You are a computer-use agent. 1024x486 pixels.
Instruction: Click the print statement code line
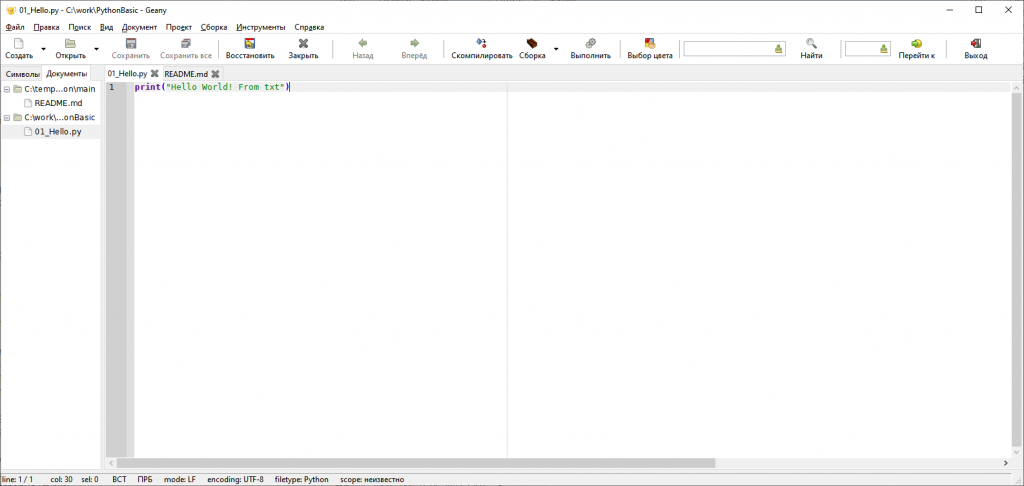211,87
